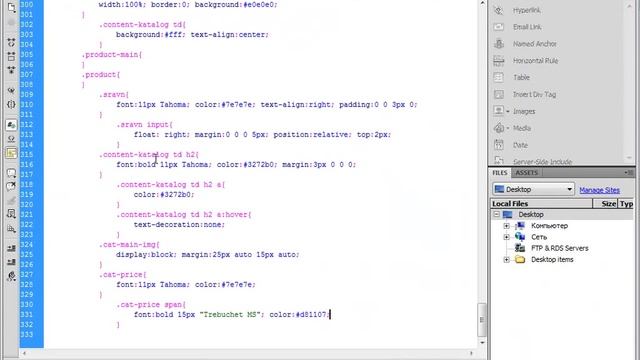Sort by the Size column header
The width and height of the screenshot is (640, 360).
click(606, 203)
